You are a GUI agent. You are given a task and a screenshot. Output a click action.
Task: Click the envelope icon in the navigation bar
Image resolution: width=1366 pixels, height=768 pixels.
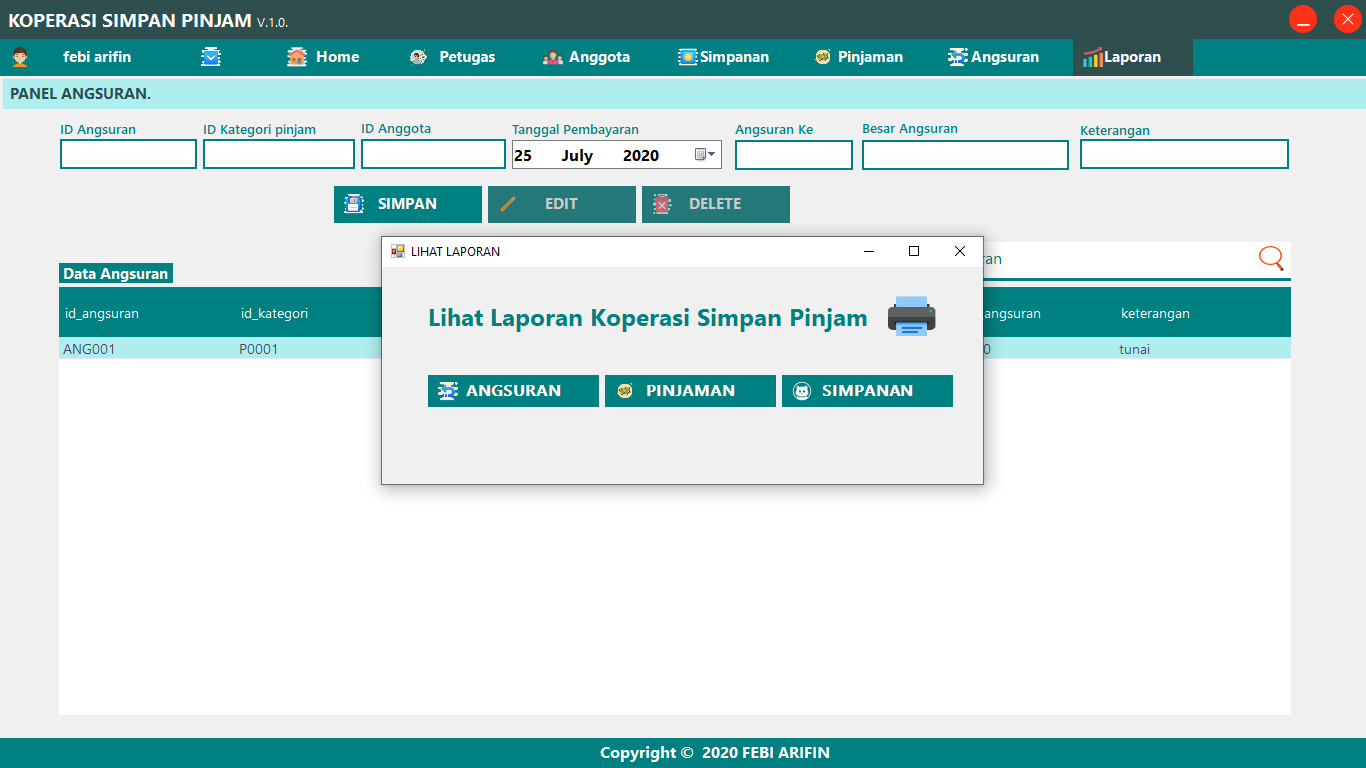211,57
